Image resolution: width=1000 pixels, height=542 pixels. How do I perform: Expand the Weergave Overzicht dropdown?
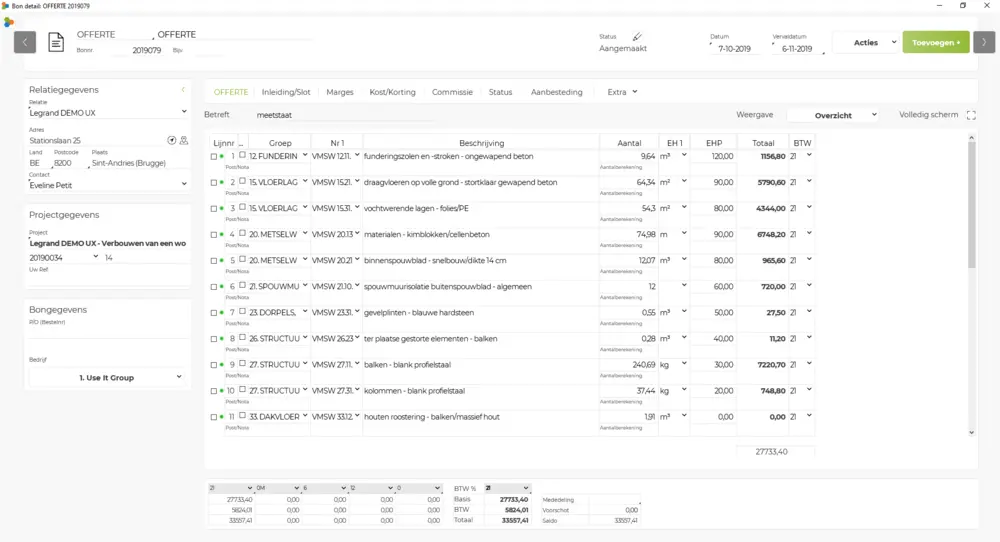tap(833, 115)
